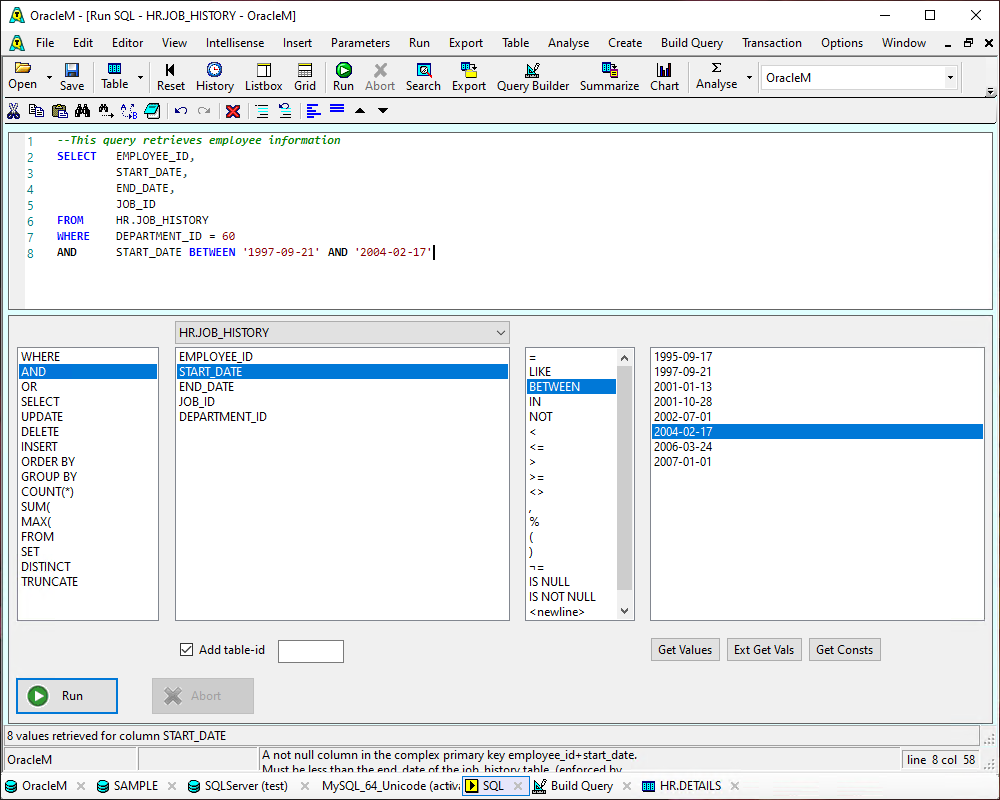Click the red X delete icon
The image size is (1000, 800).
[233, 111]
